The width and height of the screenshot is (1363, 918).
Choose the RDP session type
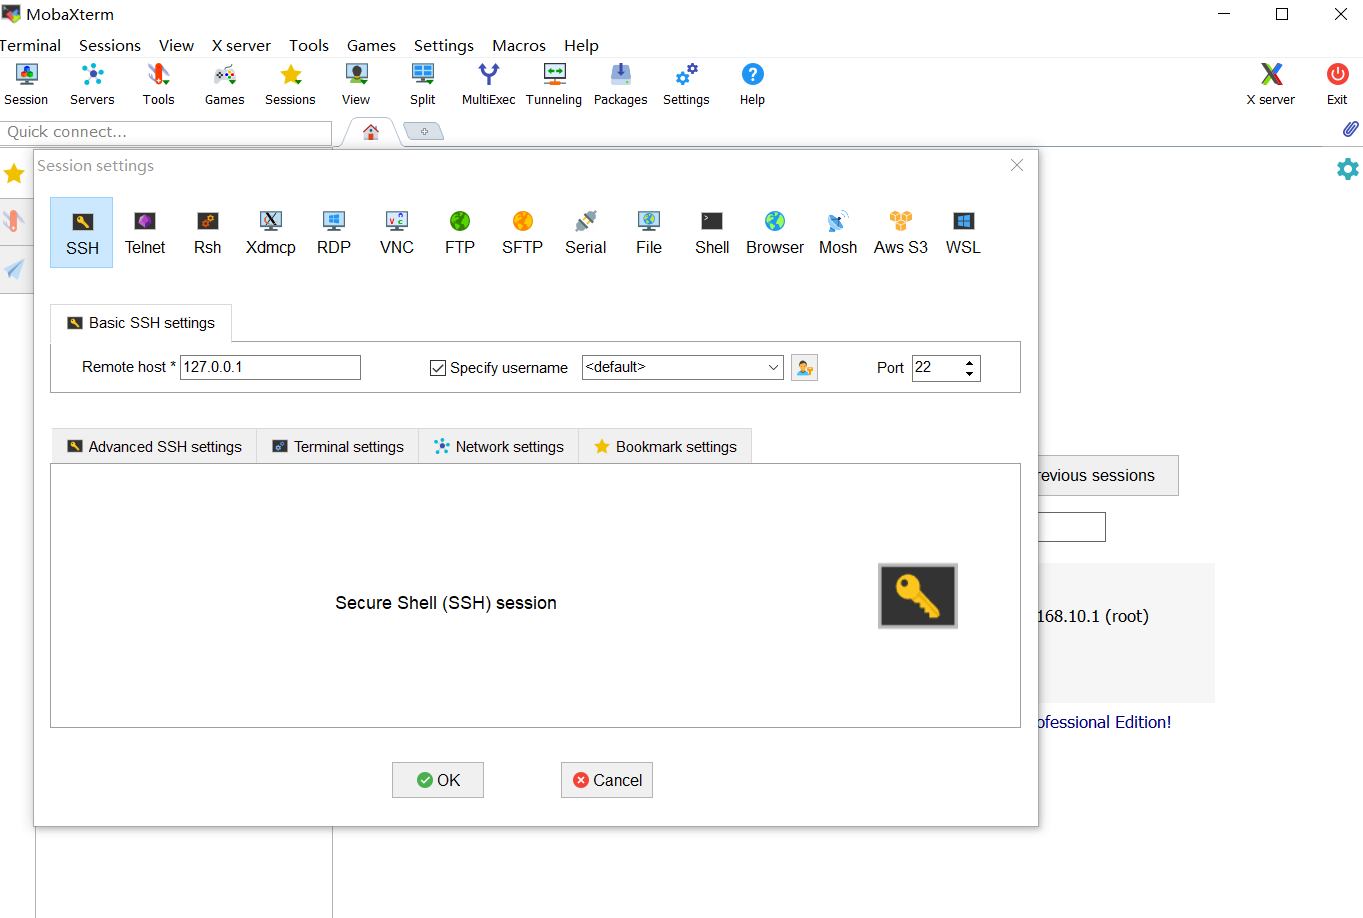click(x=334, y=232)
